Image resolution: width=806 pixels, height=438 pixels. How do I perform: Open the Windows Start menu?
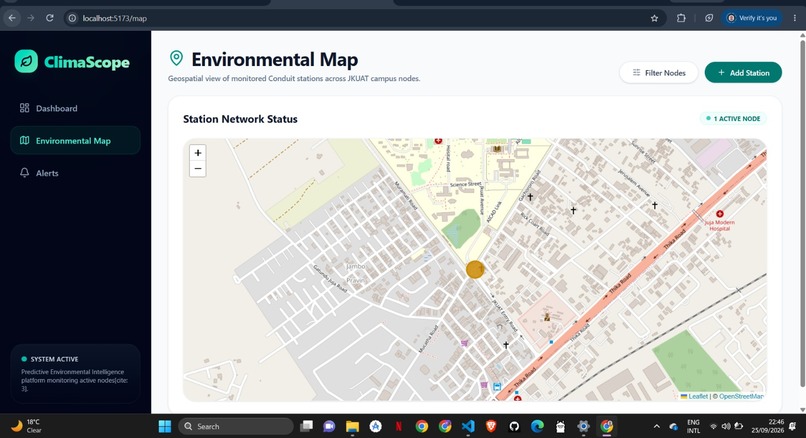pyautogui.click(x=165, y=426)
